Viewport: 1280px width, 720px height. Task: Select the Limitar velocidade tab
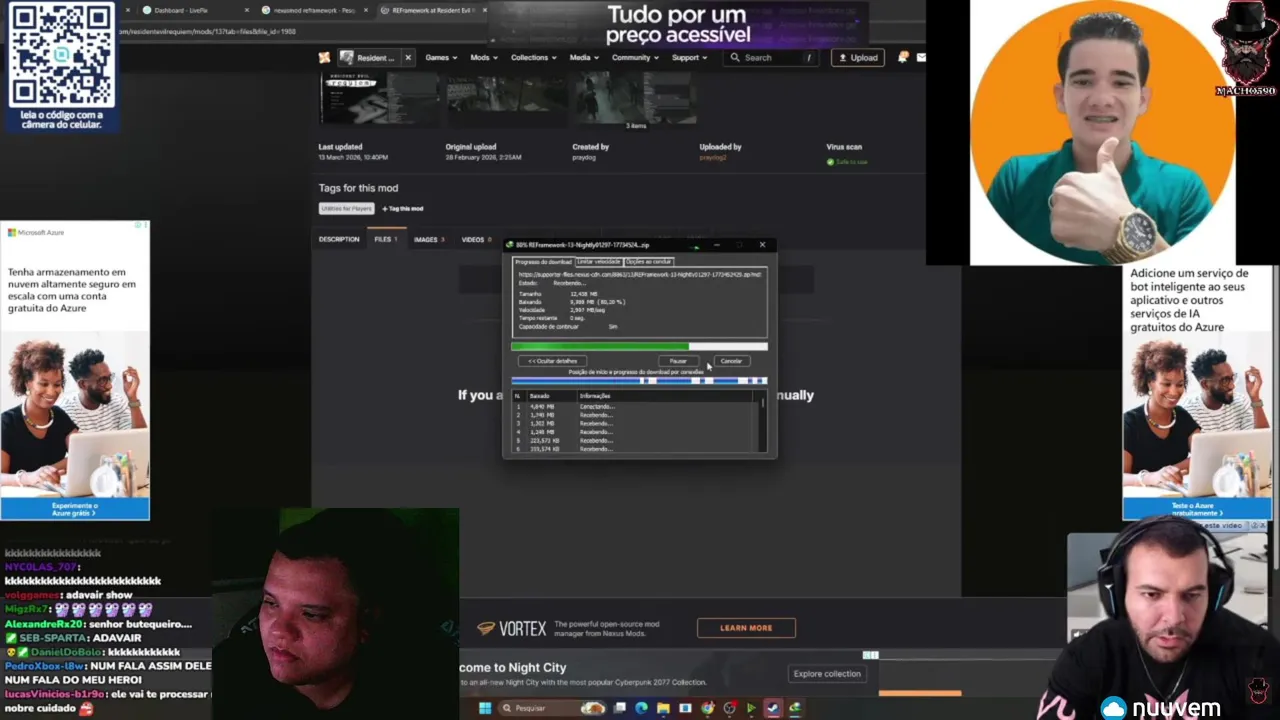tap(598, 262)
